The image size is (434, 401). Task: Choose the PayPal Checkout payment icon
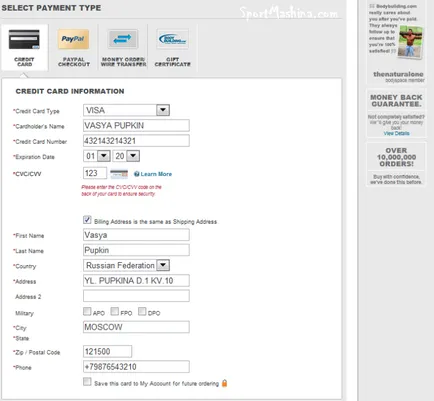click(73, 39)
